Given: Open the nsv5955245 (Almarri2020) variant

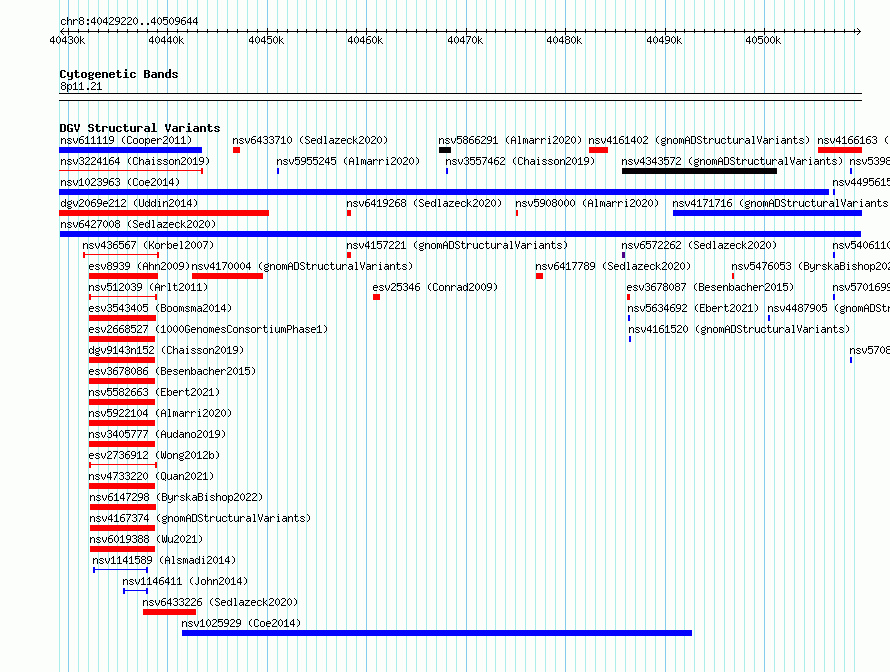Looking at the screenshot, I should click(349, 161).
